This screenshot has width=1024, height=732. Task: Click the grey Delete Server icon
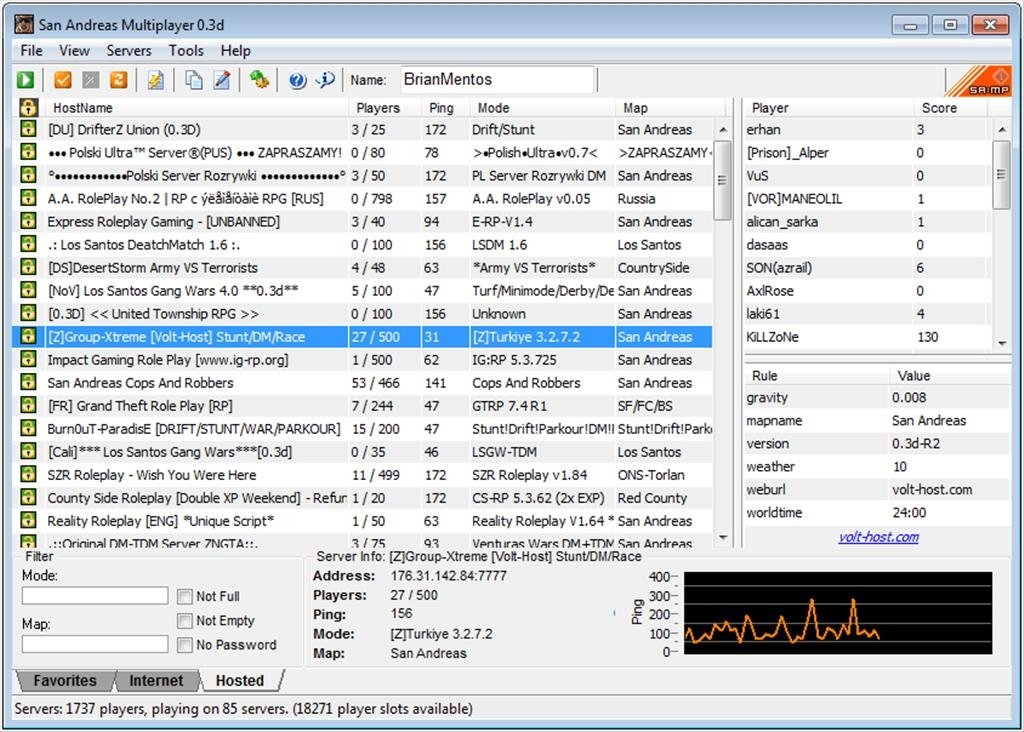tap(91, 80)
